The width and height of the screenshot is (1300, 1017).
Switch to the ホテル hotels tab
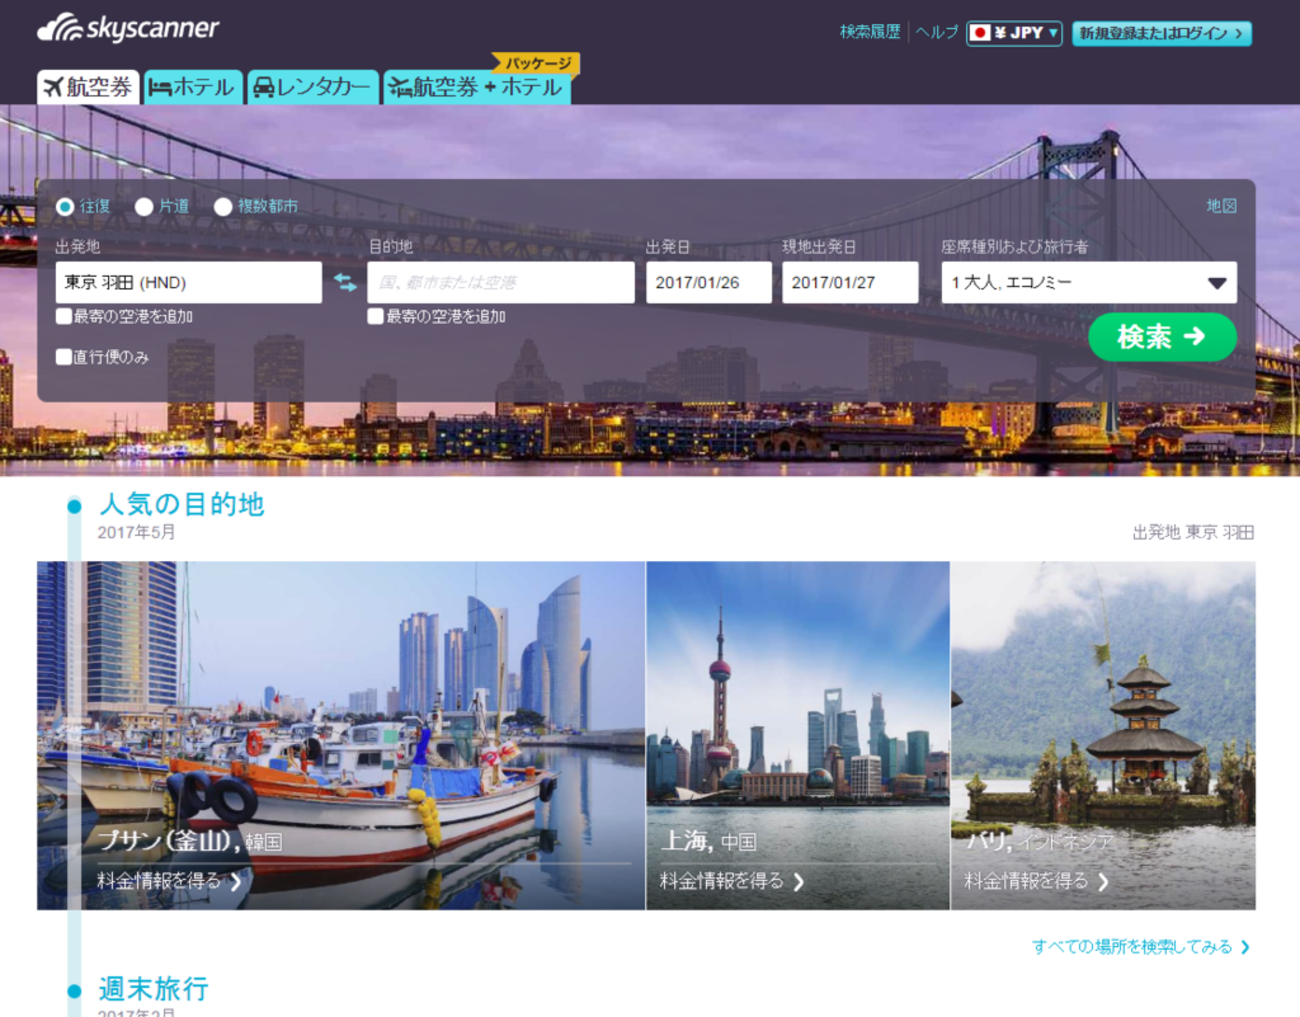[192, 87]
